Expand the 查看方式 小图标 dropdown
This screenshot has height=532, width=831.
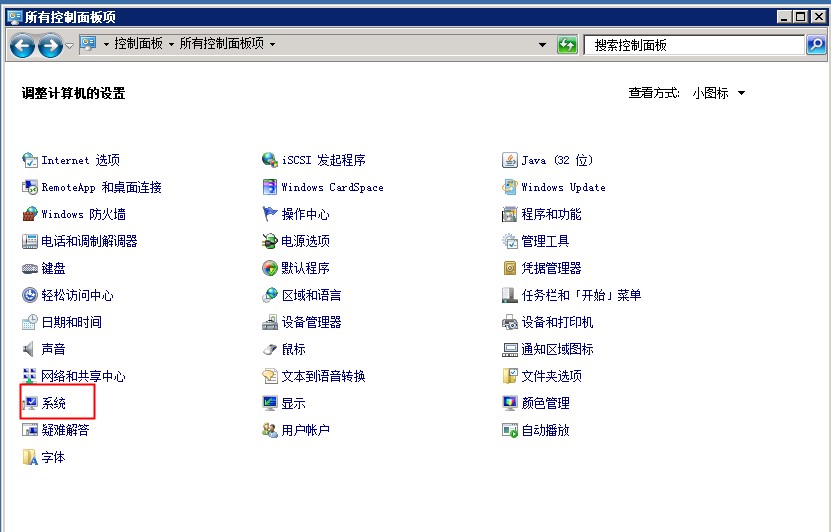click(741, 93)
